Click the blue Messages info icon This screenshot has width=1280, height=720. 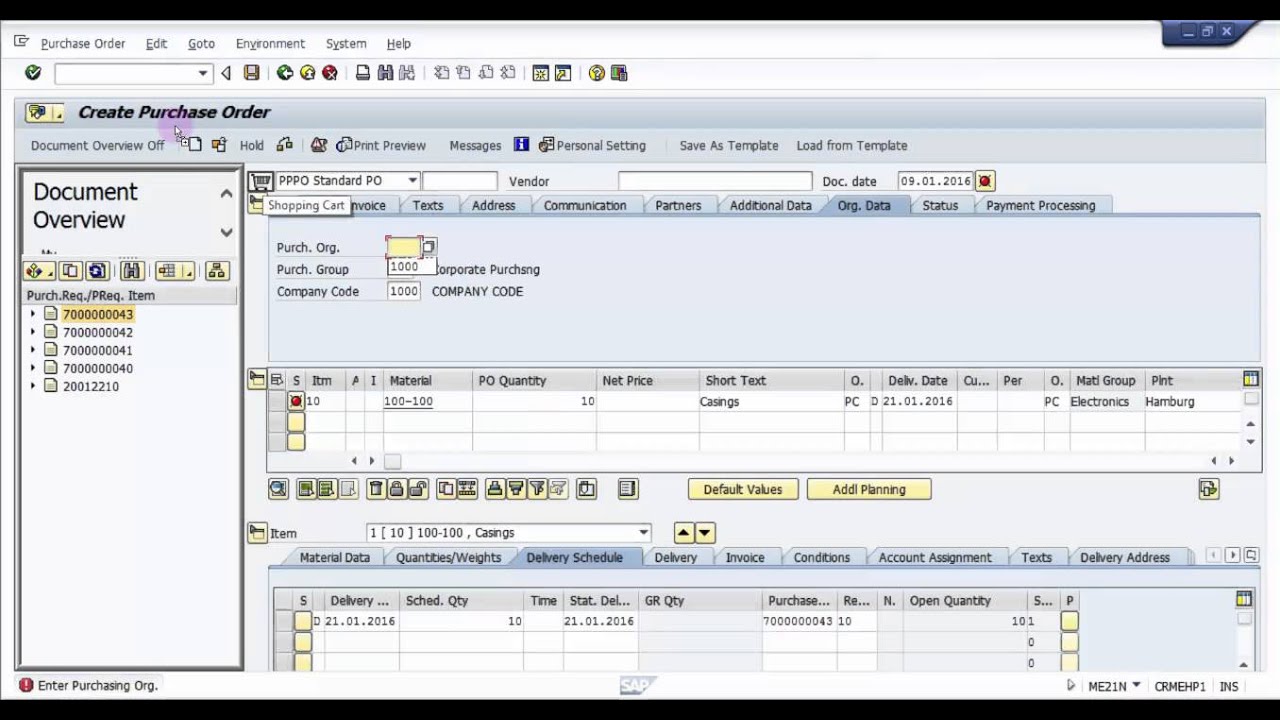[521, 145]
